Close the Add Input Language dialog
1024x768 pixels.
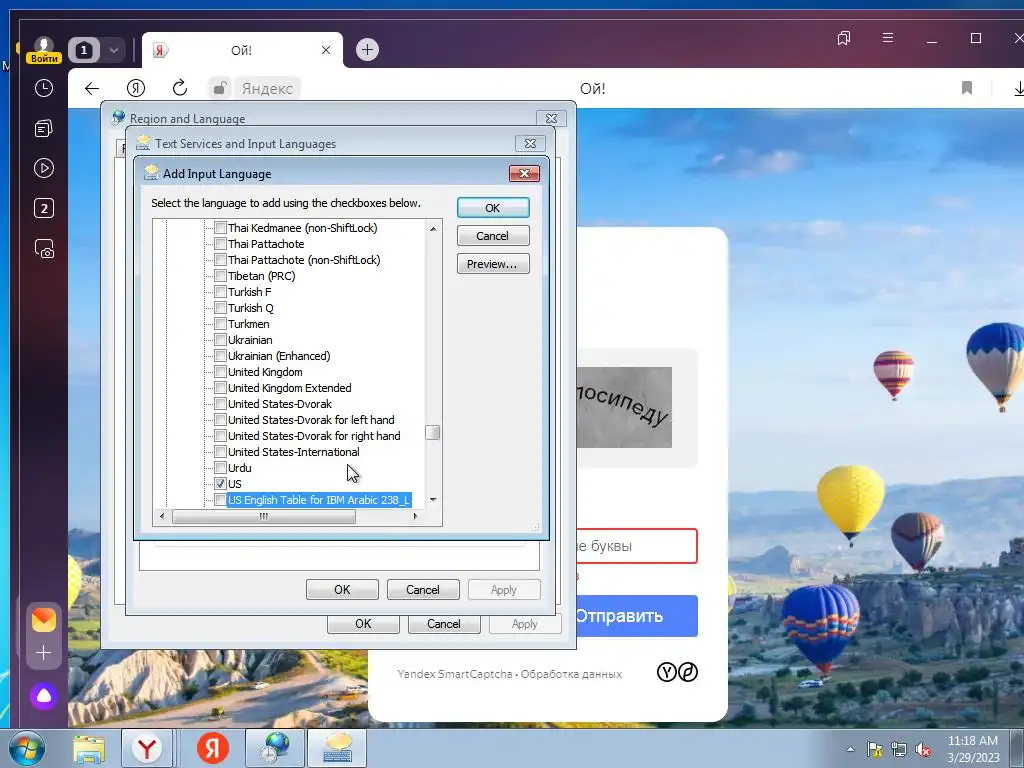coord(524,173)
